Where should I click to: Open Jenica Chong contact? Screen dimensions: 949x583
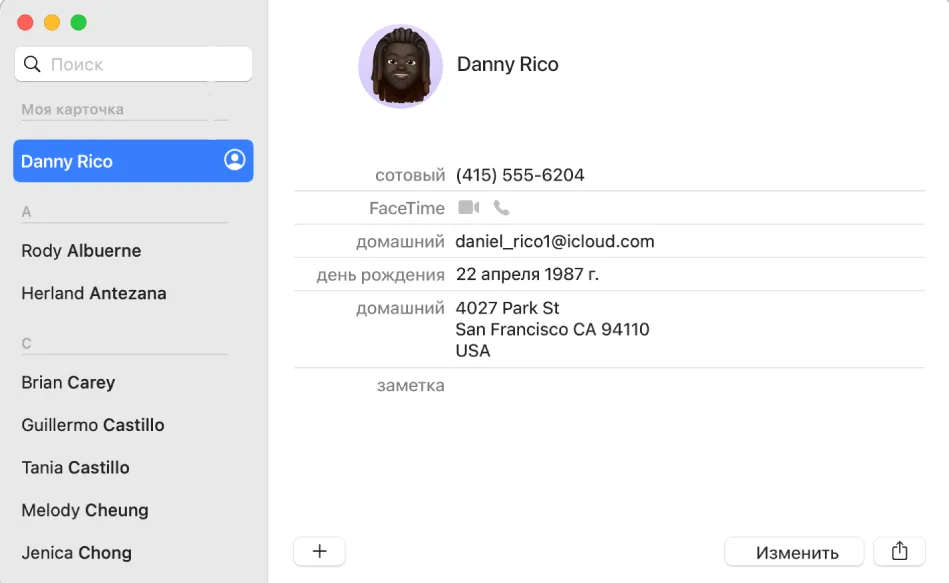76,553
